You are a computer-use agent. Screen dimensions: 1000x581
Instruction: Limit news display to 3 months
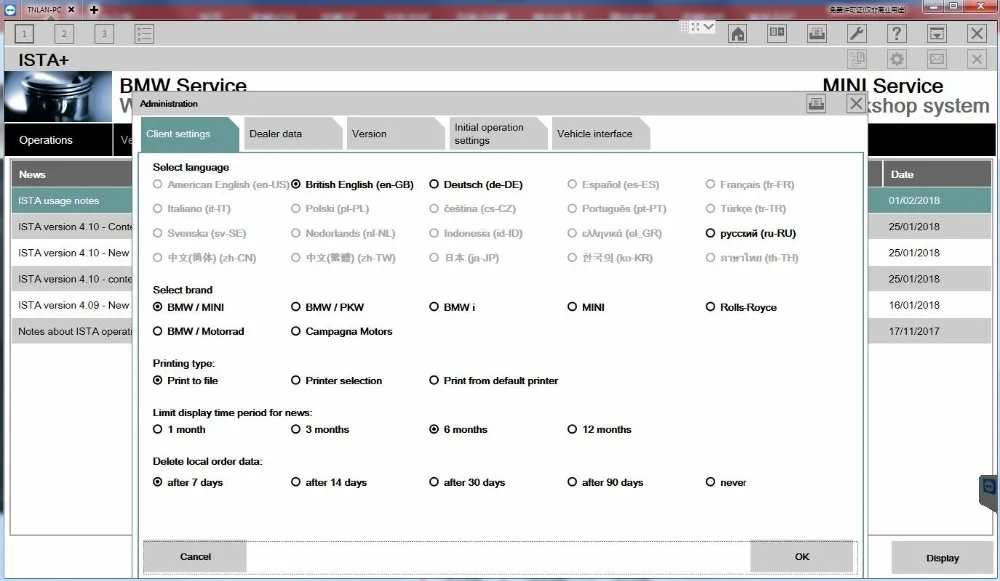[x=320, y=429]
